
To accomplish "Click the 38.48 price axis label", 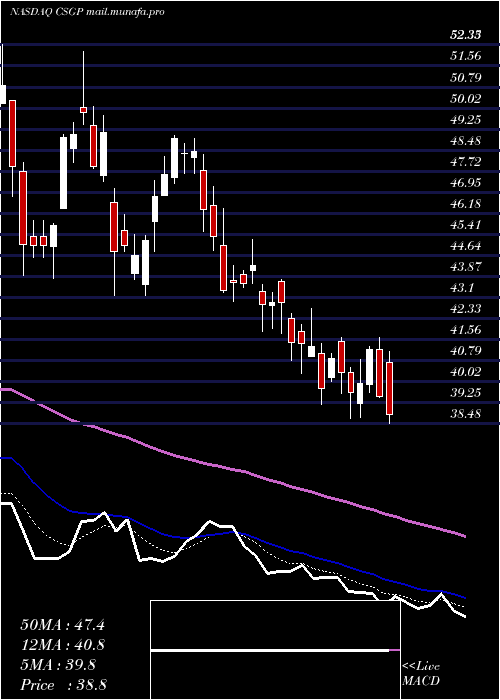I will pos(466,413).
